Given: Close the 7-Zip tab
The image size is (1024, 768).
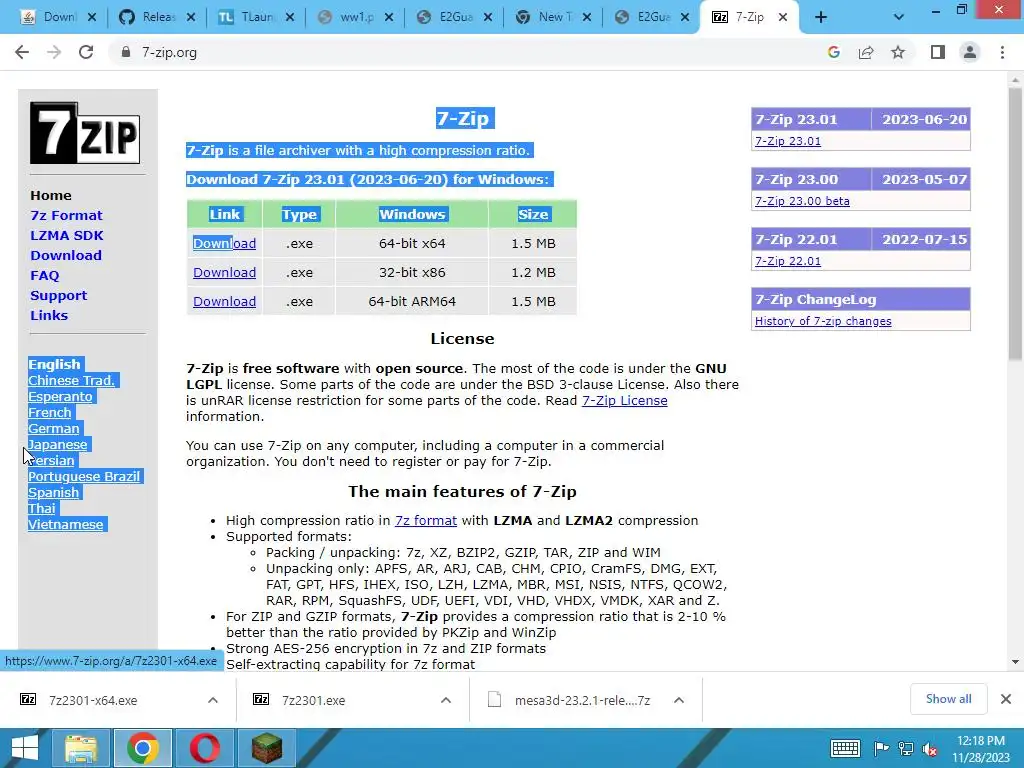Looking at the screenshot, I should pyautogui.click(x=783, y=18).
